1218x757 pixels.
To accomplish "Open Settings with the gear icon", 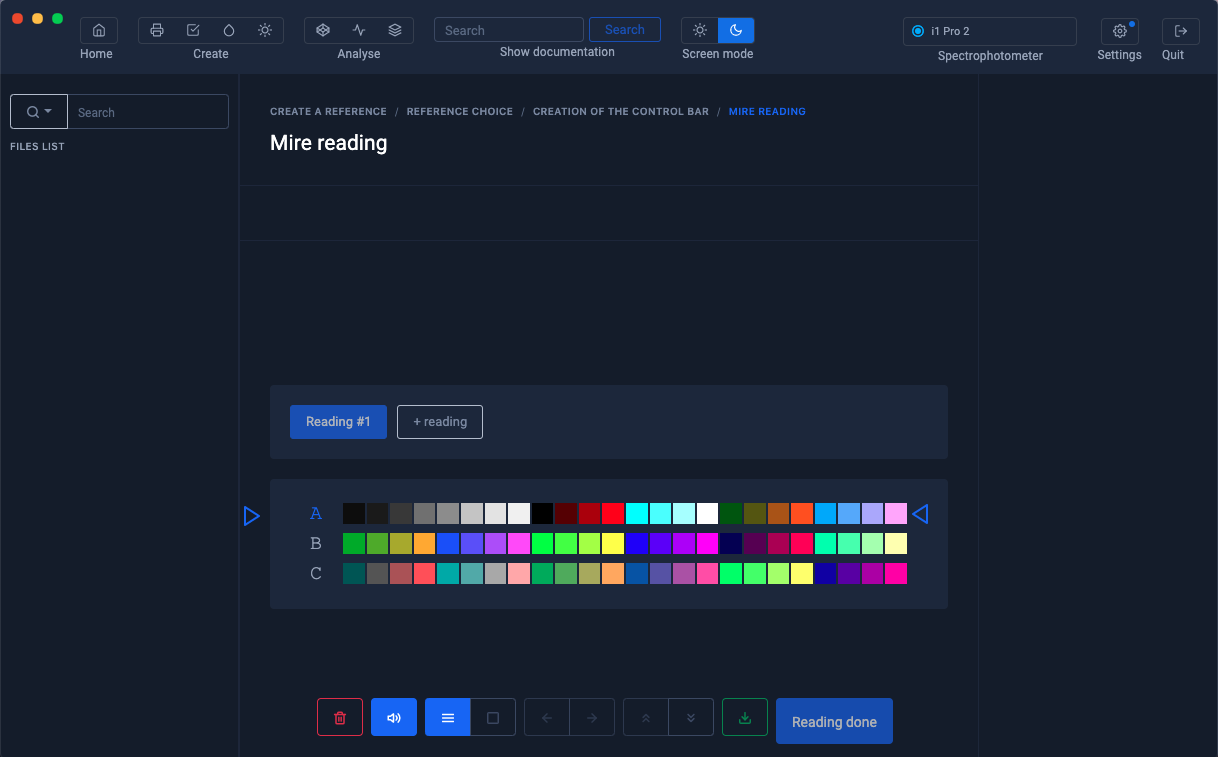I will pos(1120,31).
